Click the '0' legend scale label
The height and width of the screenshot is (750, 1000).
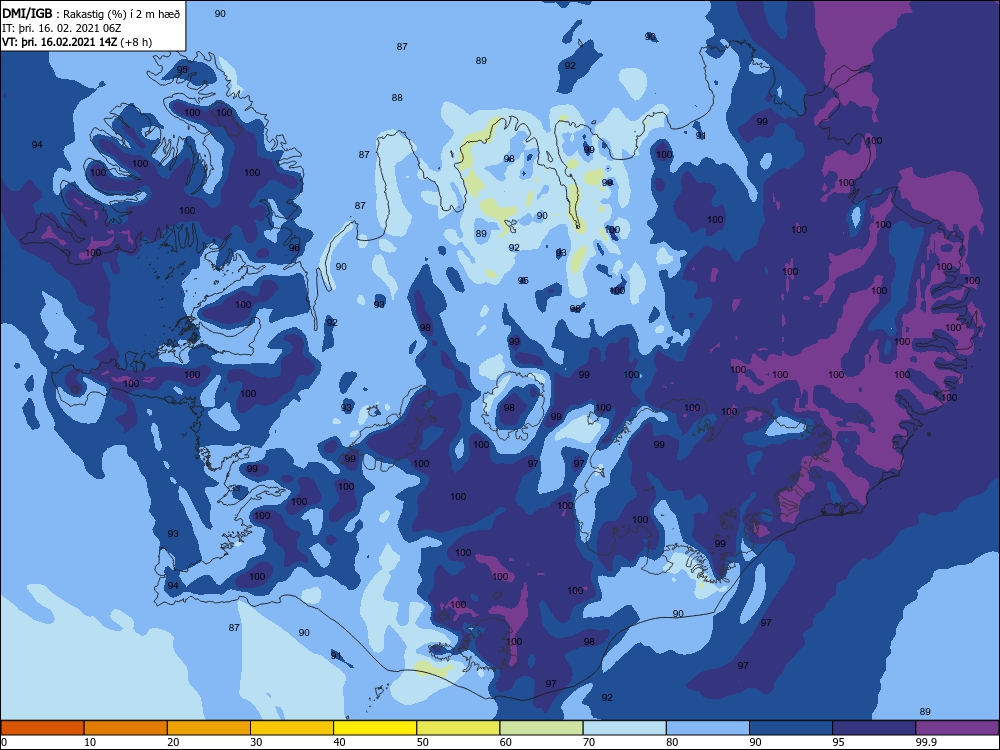(x=4, y=742)
